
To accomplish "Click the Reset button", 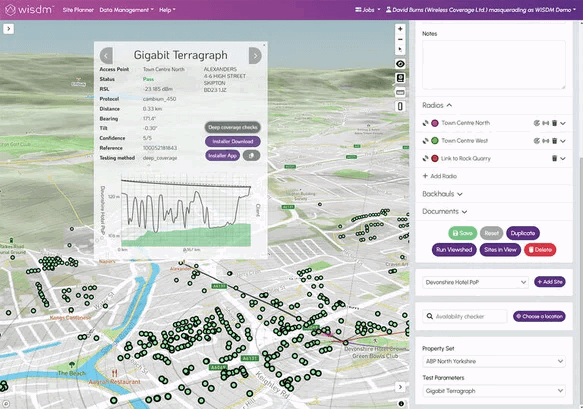I will click(492, 233).
